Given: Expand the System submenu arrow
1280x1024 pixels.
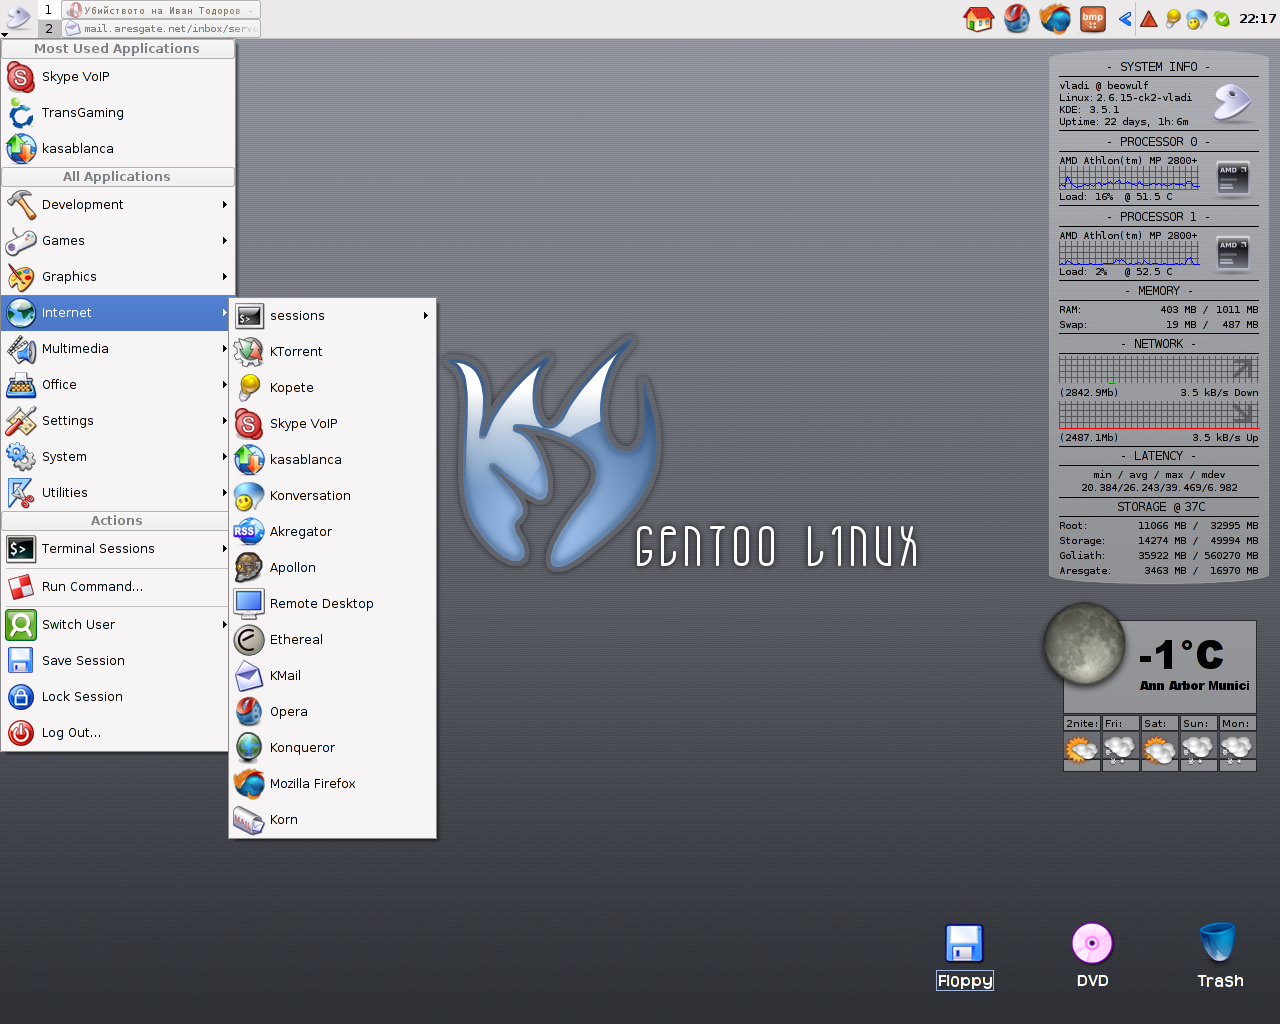Looking at the screenshot, I should [225, 457].
